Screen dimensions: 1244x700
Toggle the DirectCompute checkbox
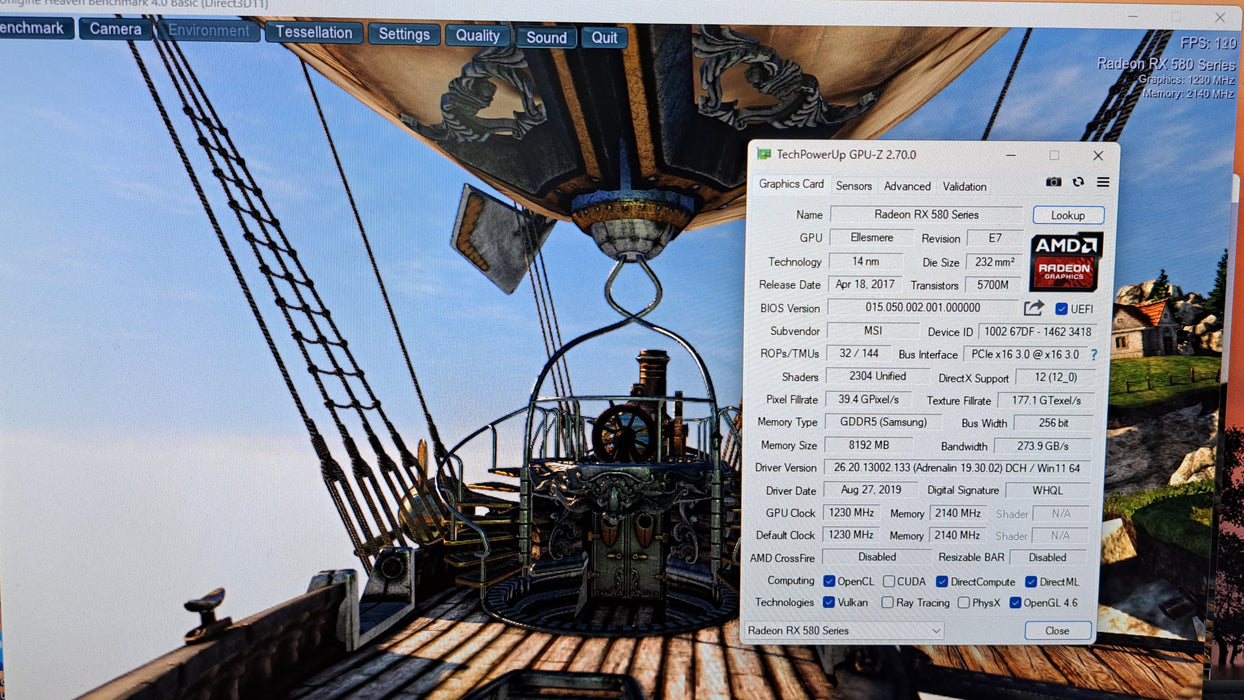[x=942, y=581]
